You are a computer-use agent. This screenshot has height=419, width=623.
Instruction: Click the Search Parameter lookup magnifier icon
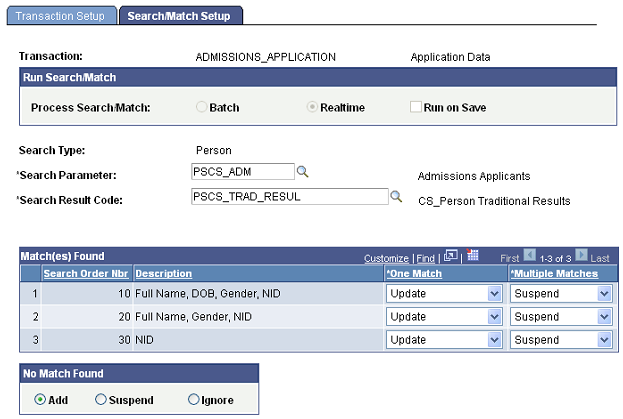point(303,172)
